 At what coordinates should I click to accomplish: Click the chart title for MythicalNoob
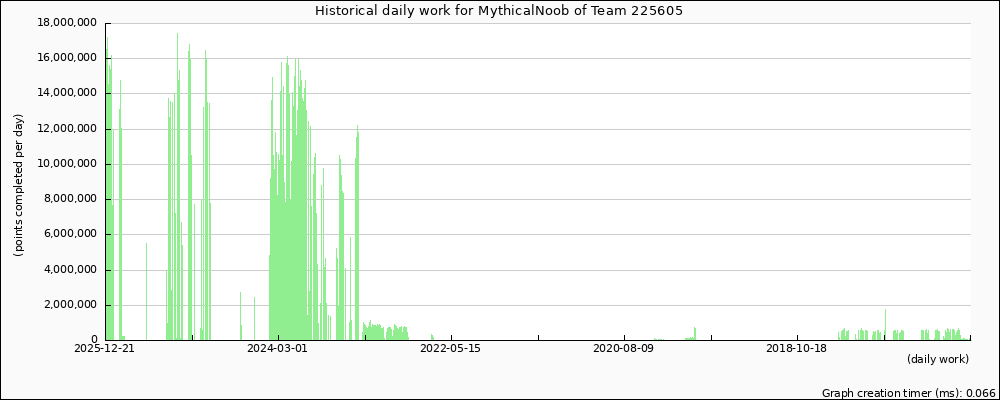point(500,11)
